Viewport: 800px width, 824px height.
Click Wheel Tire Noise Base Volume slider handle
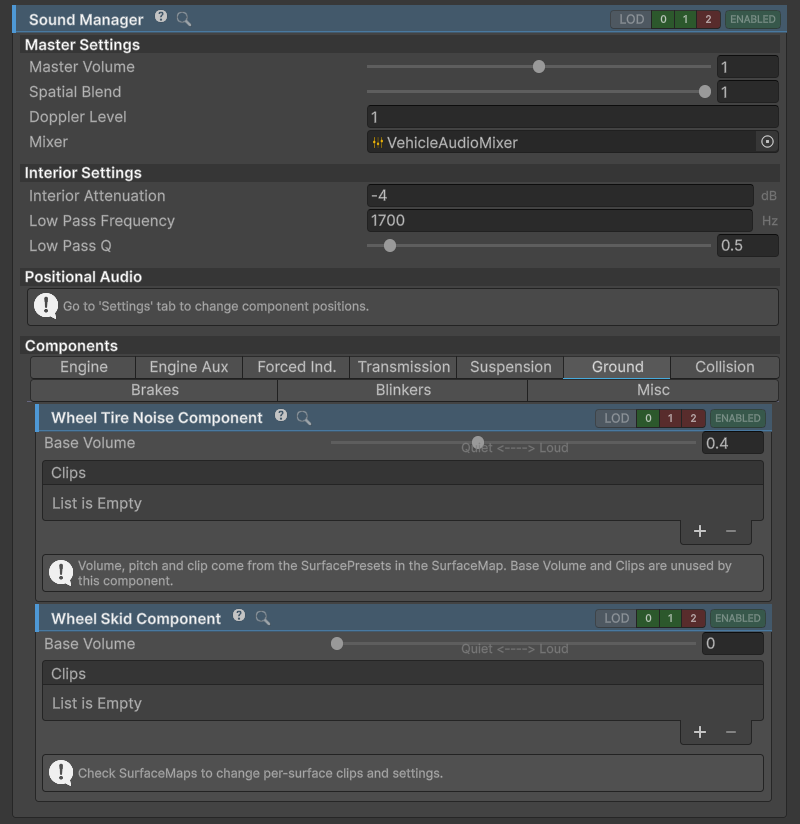478,442
